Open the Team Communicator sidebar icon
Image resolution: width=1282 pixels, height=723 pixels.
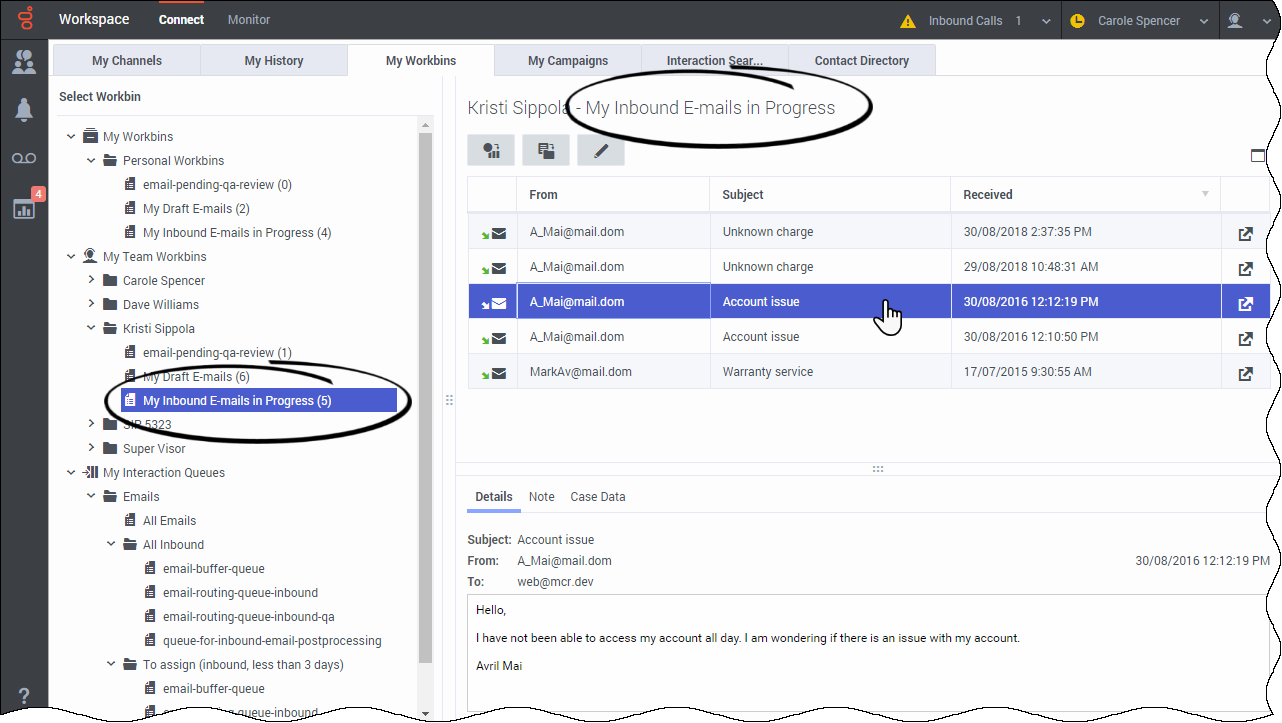pos(24,62)
